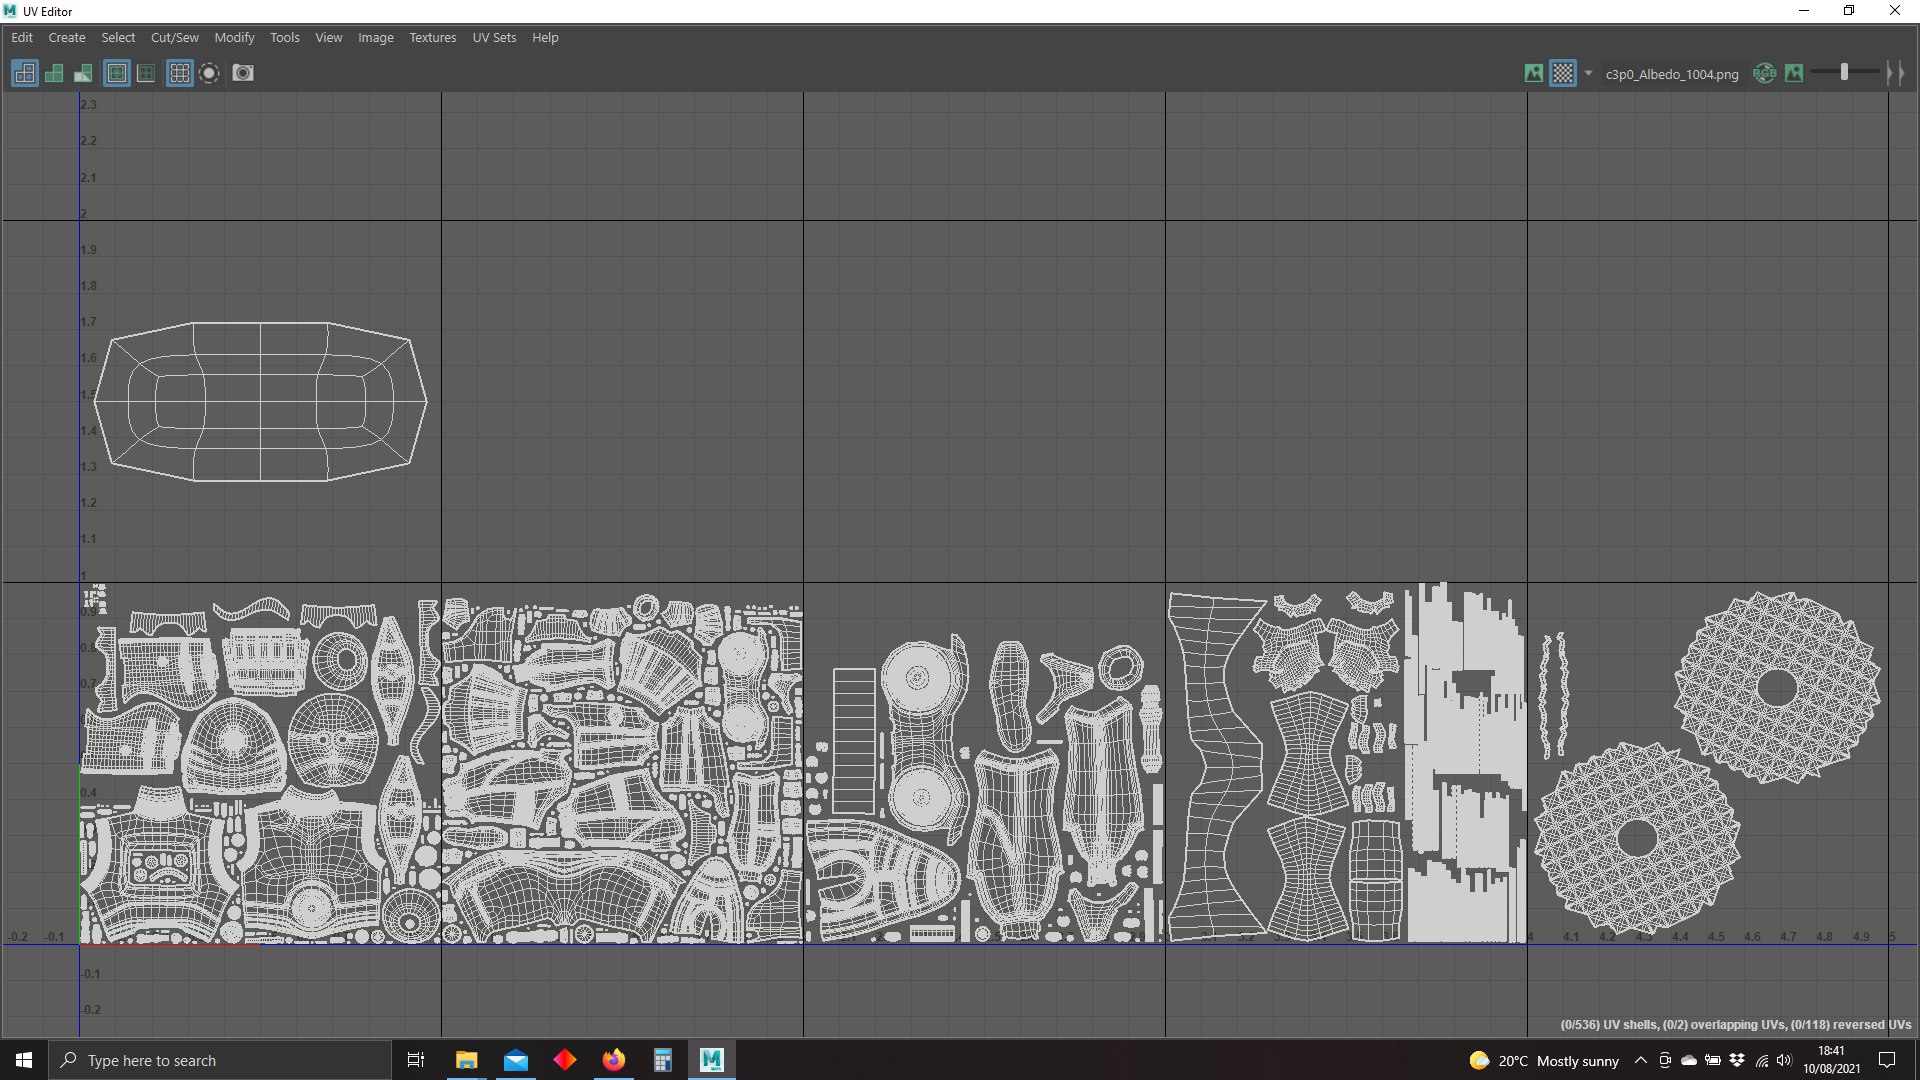
Task: Open dropdown arrow beside checker icon
Action: (x=1588, y=73)
